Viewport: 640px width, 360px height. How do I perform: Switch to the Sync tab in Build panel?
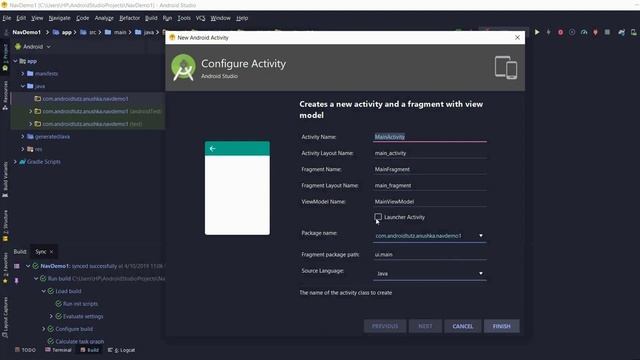(40, 252)
